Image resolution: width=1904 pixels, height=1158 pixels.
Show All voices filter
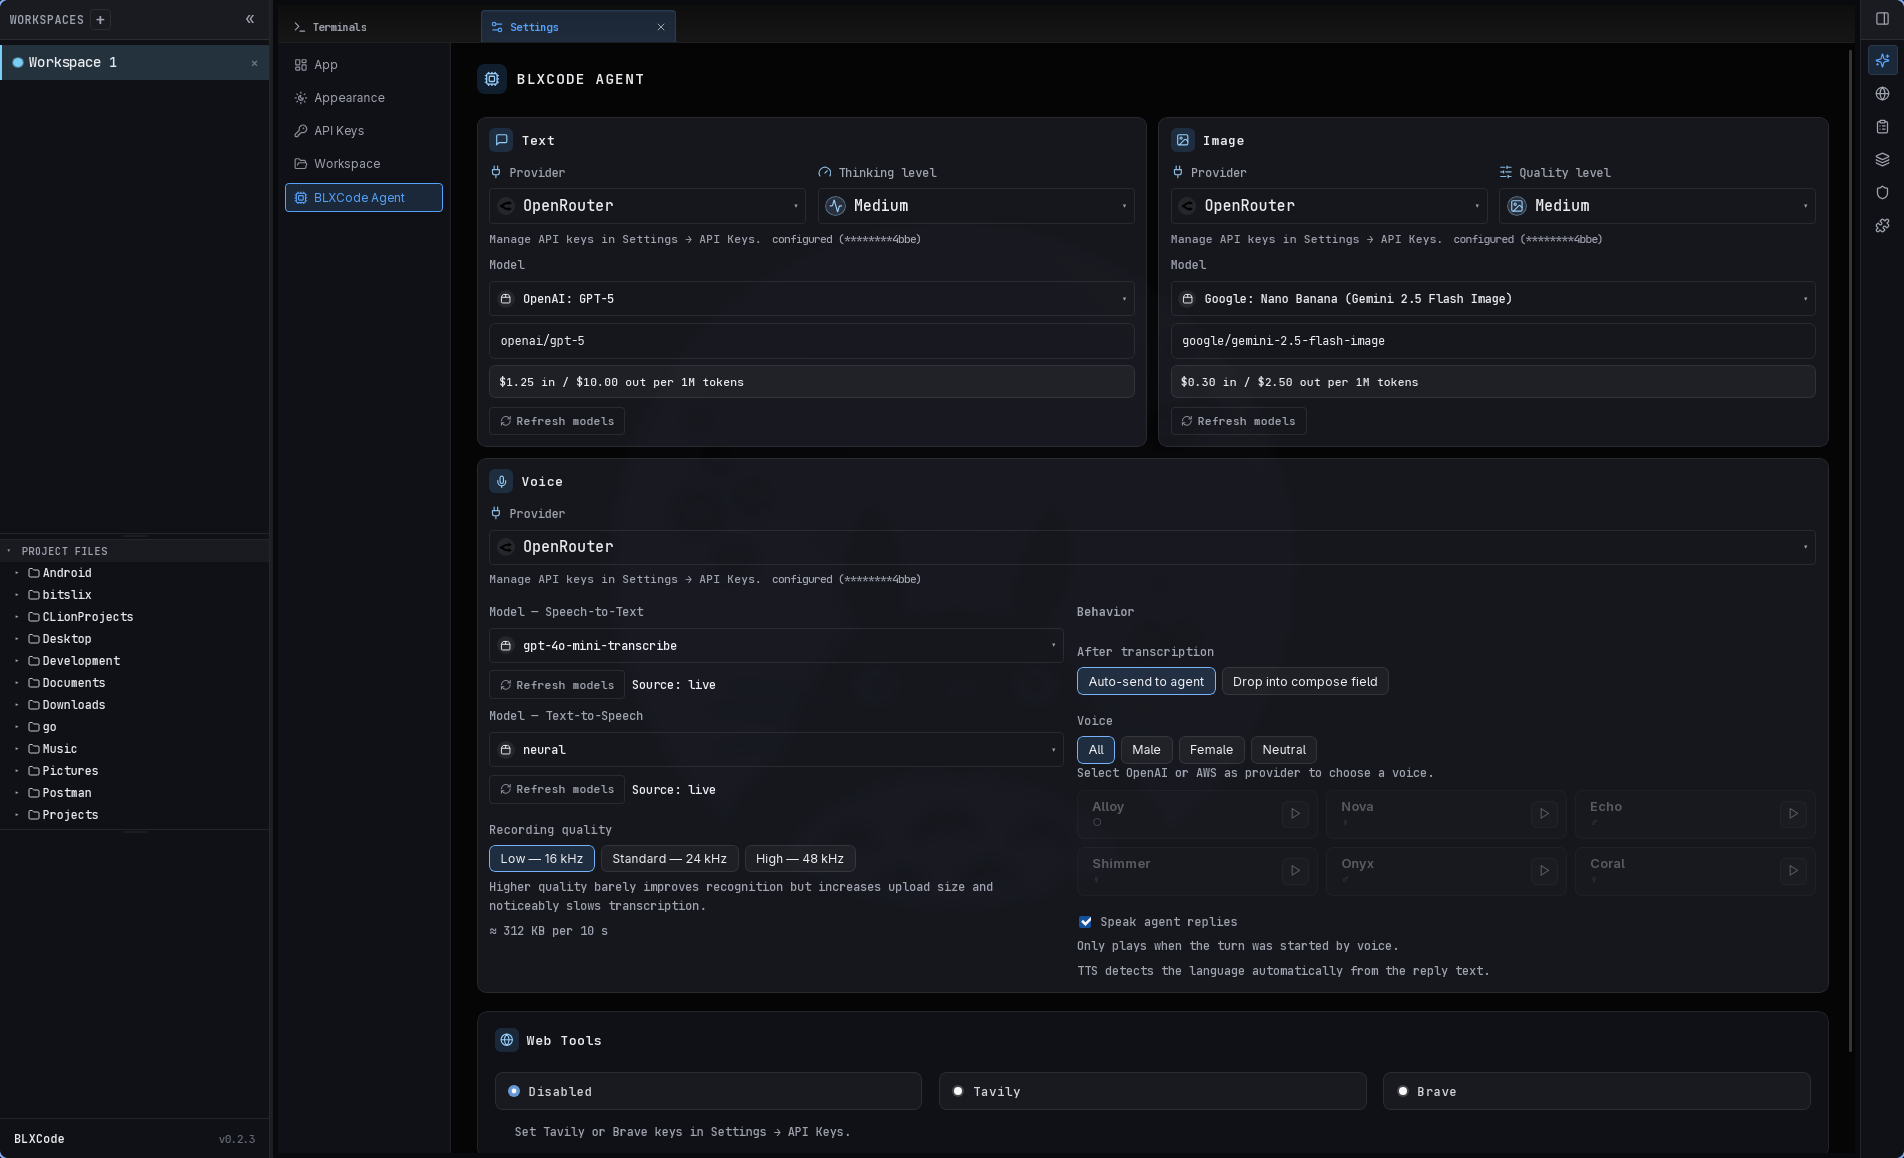1096,749
